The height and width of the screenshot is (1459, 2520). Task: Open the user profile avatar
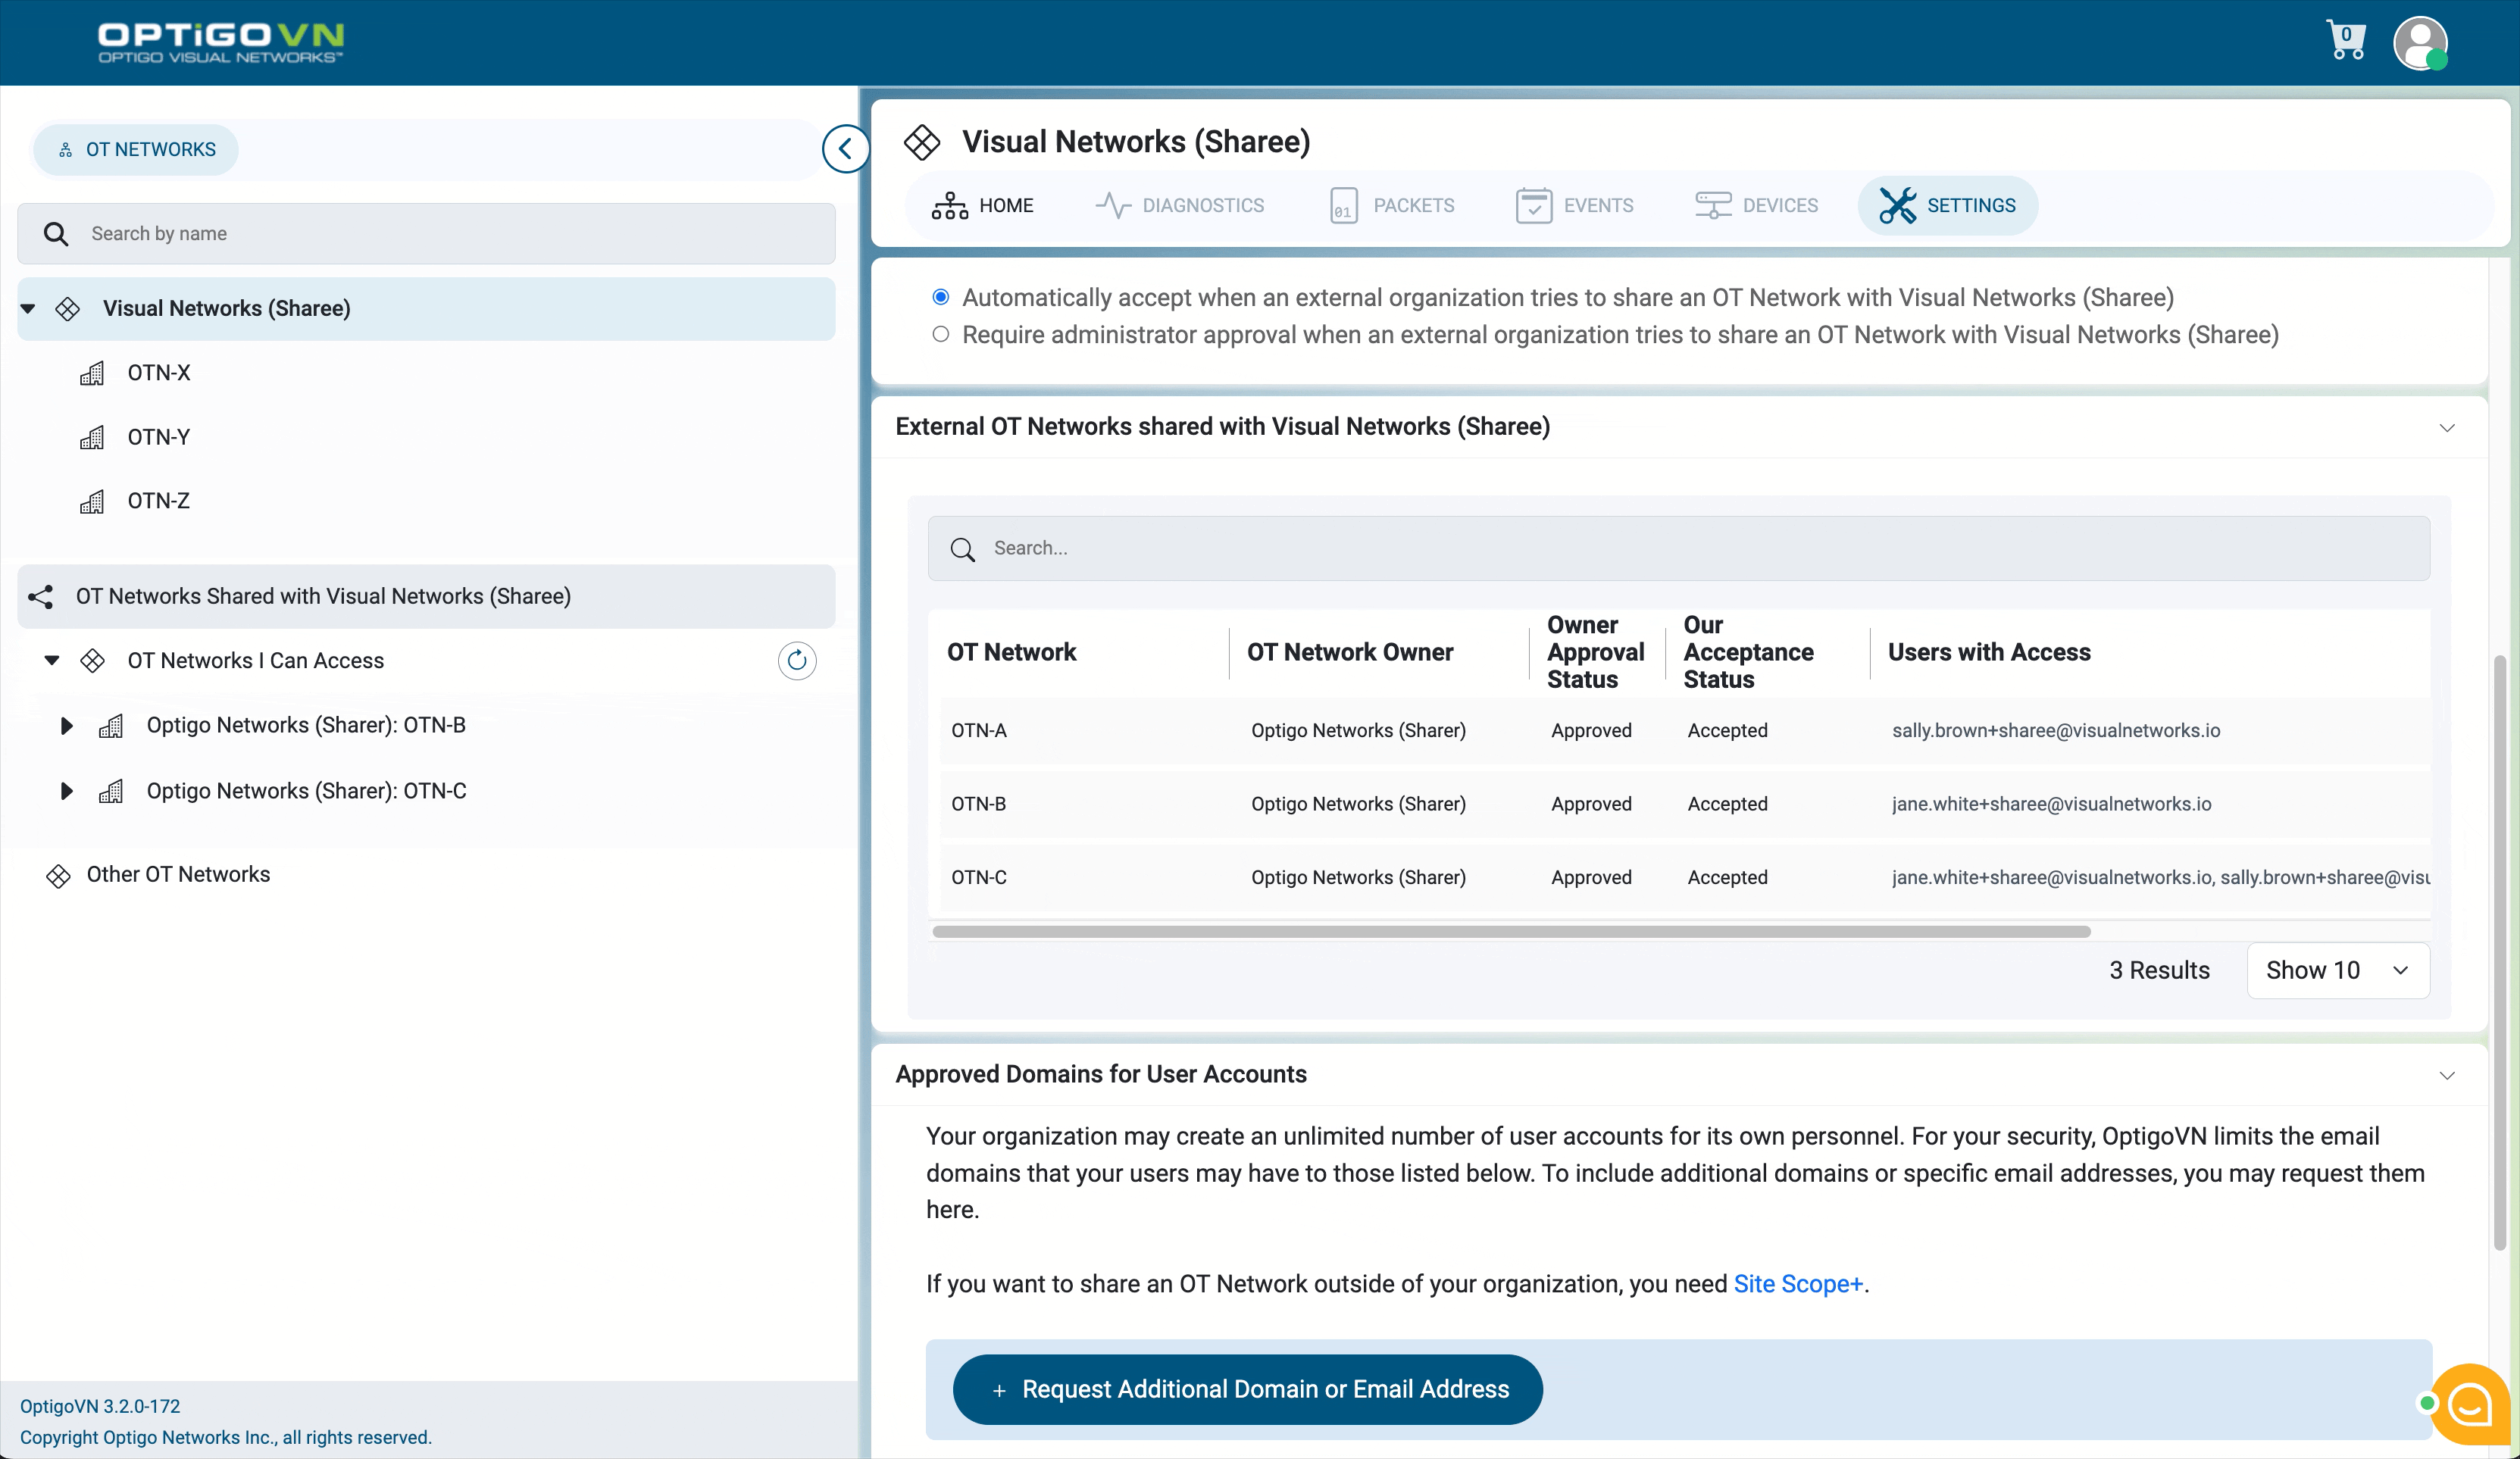(x=2420, y=43)
